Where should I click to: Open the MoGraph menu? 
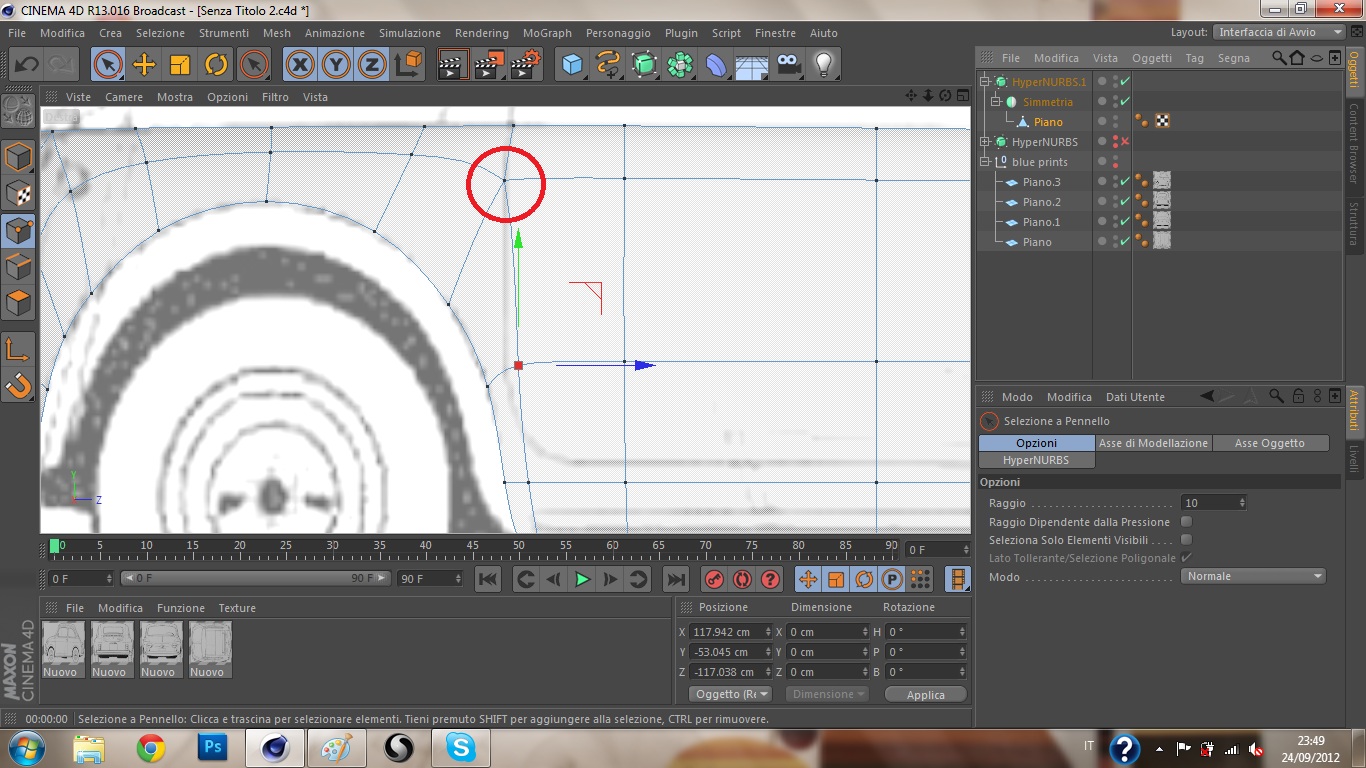point(547,33)
